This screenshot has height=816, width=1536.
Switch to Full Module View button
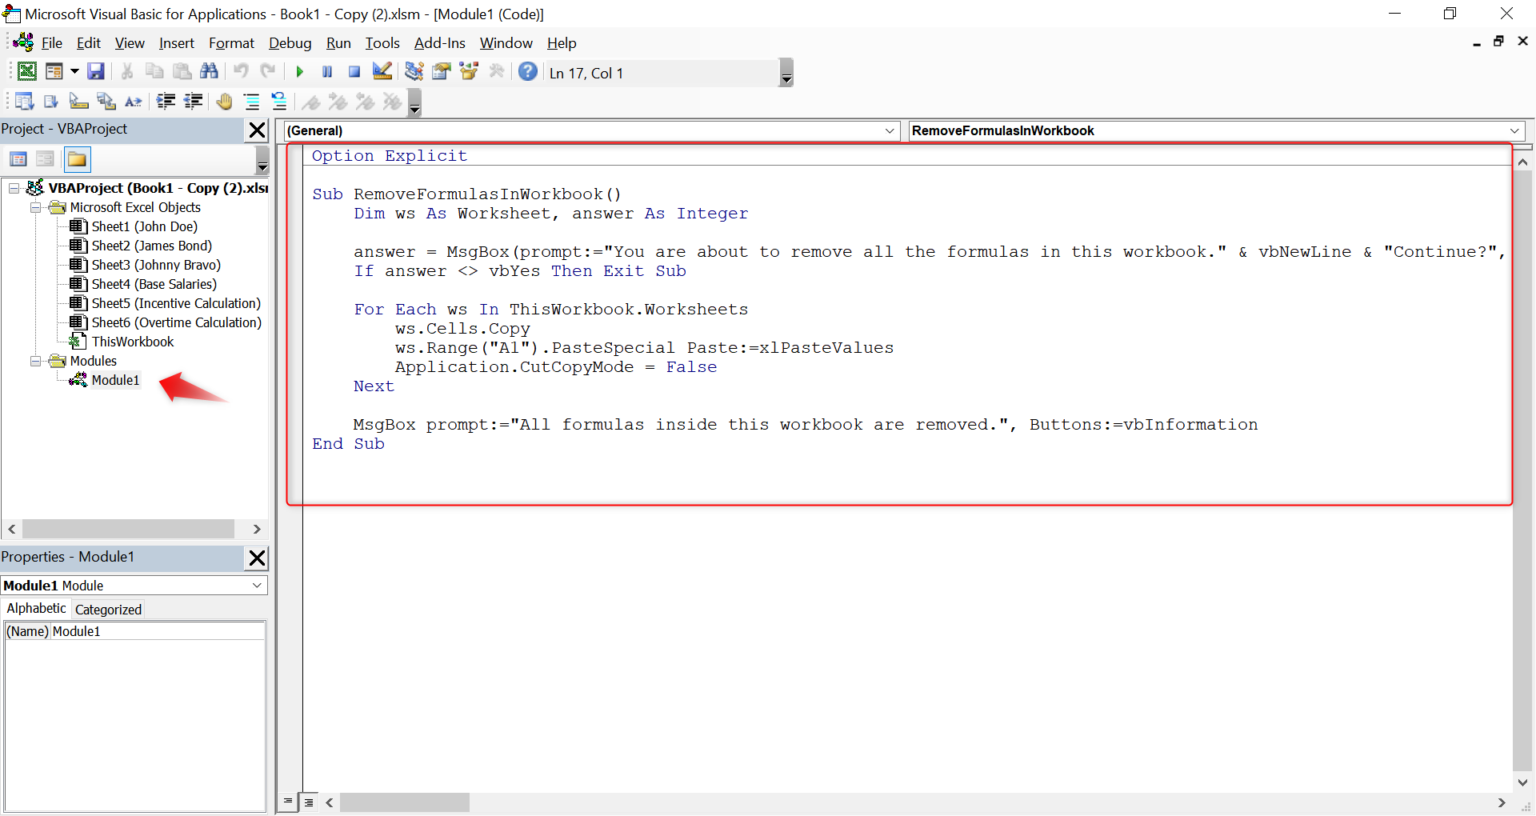[x=309, y=802]
